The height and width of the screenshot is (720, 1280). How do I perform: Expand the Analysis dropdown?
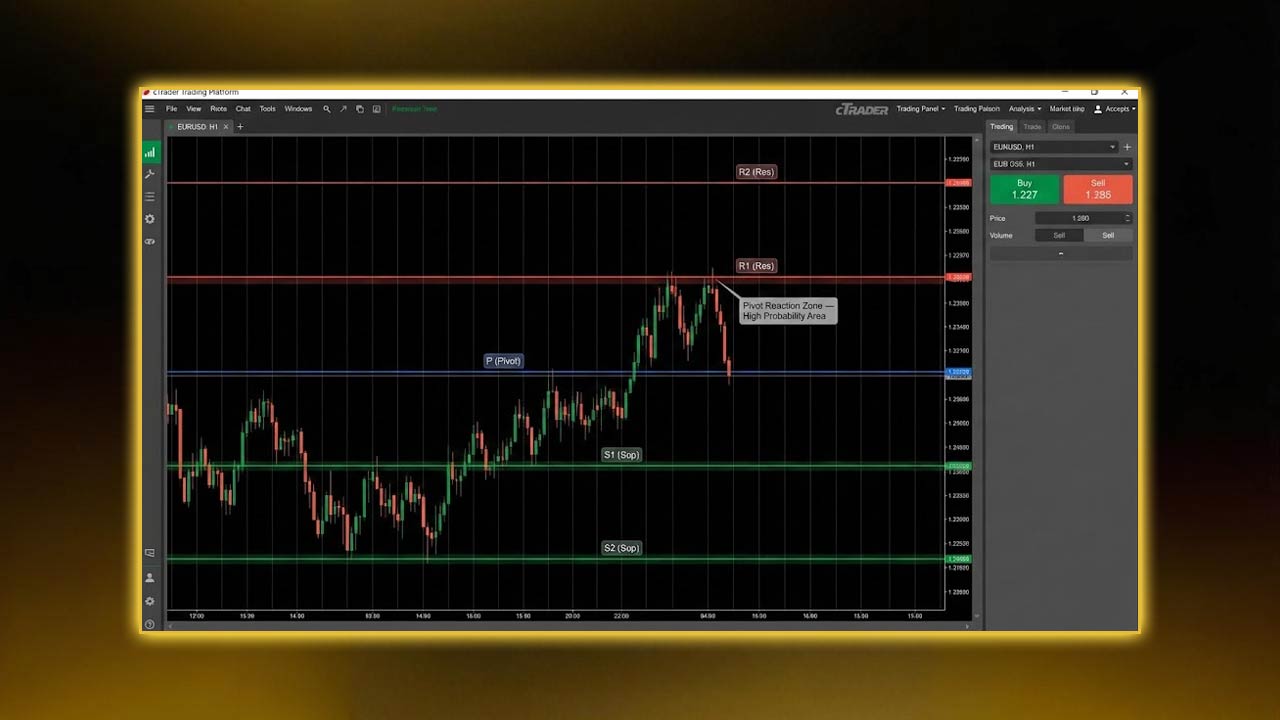click(x=1025, y=109)
